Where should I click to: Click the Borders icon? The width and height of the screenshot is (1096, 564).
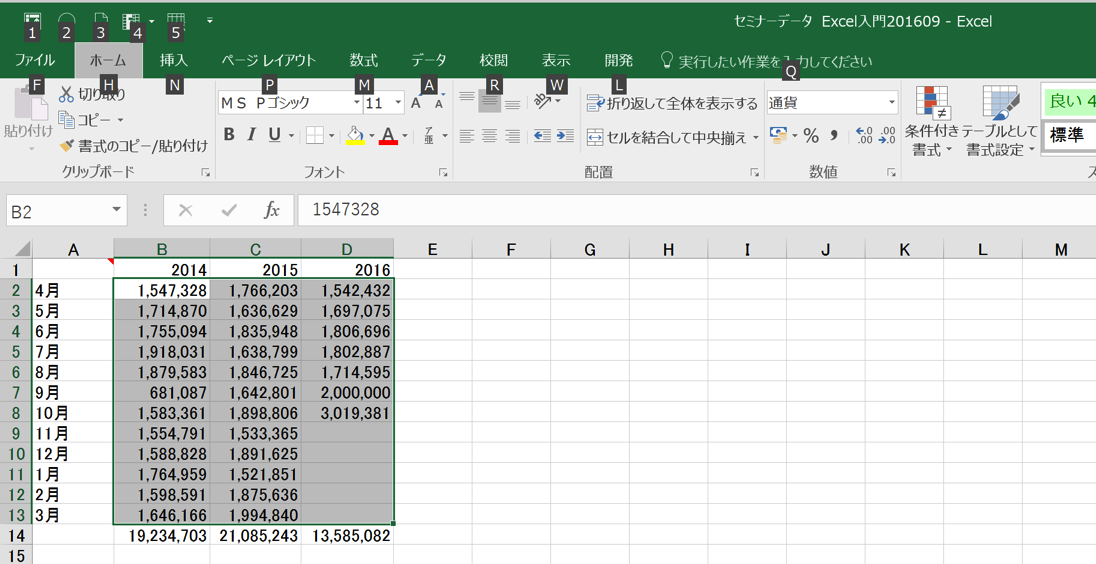[315, 135]
